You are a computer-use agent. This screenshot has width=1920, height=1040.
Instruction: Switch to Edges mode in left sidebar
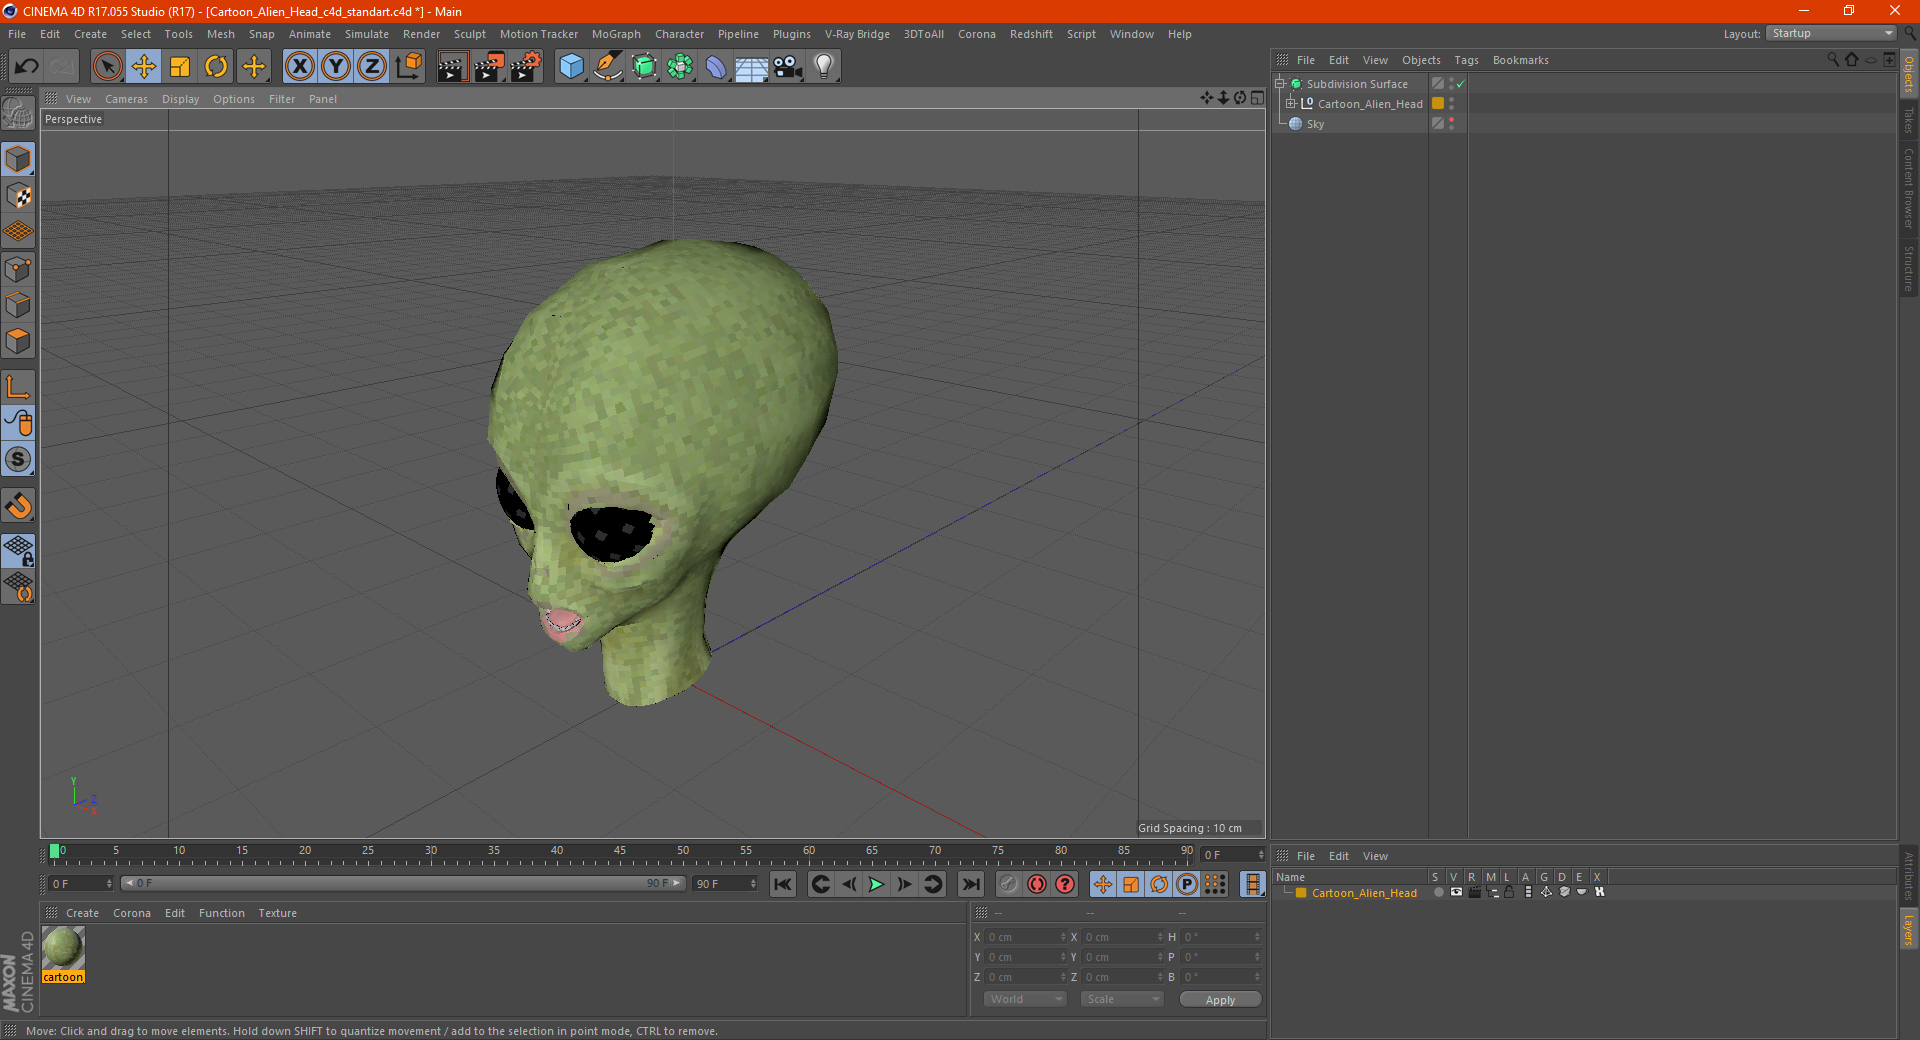pyautogui.click(x=18, y=305)
